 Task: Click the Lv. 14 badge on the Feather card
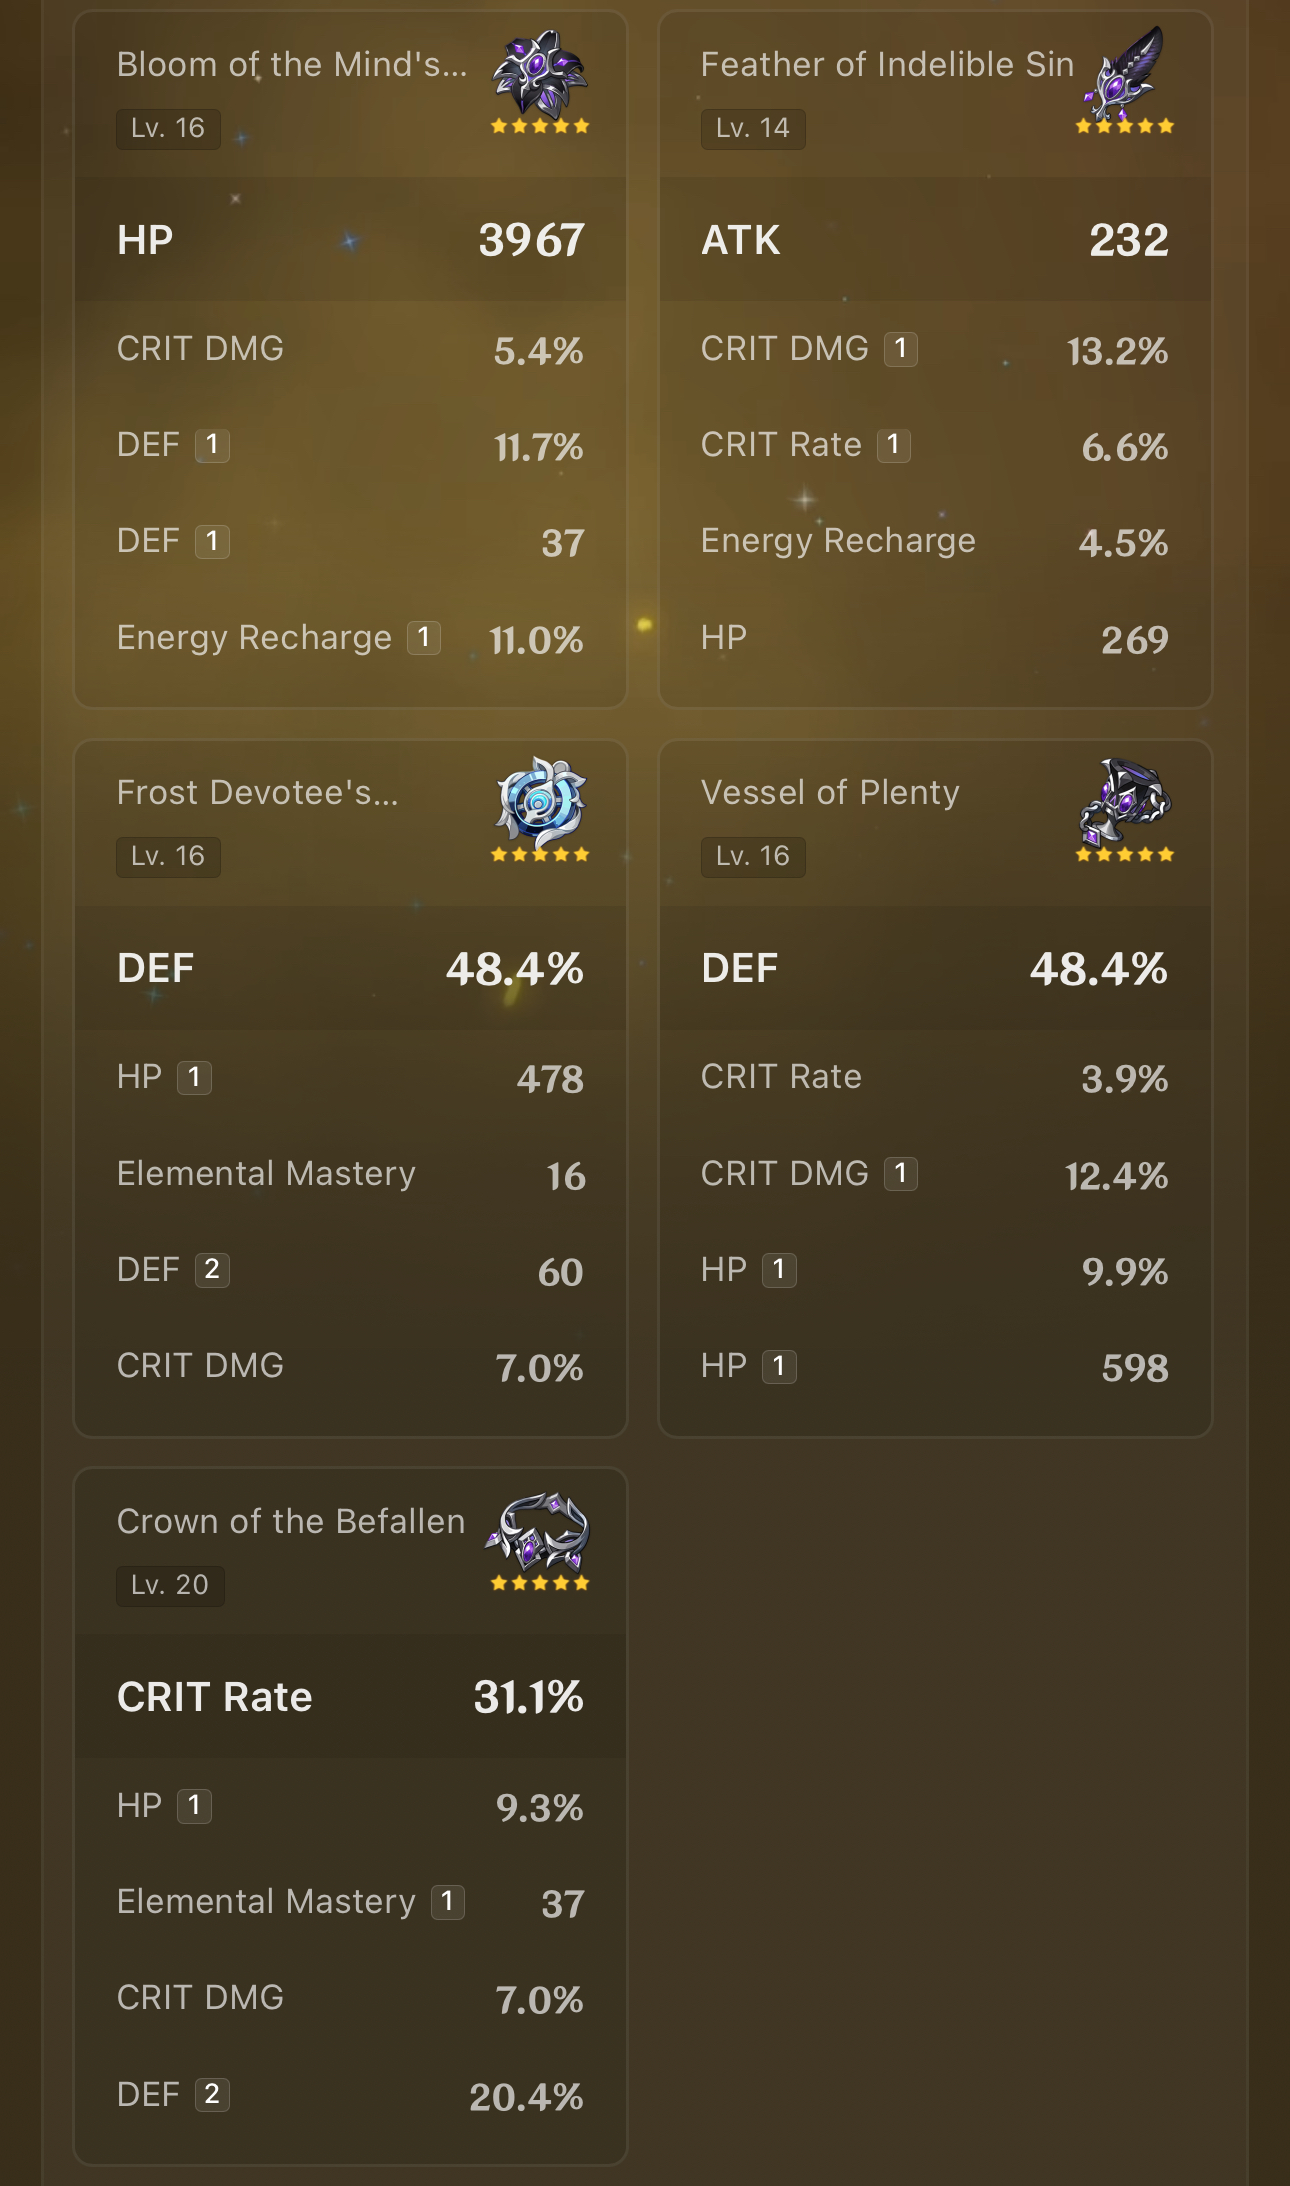[x=753, y=129]
